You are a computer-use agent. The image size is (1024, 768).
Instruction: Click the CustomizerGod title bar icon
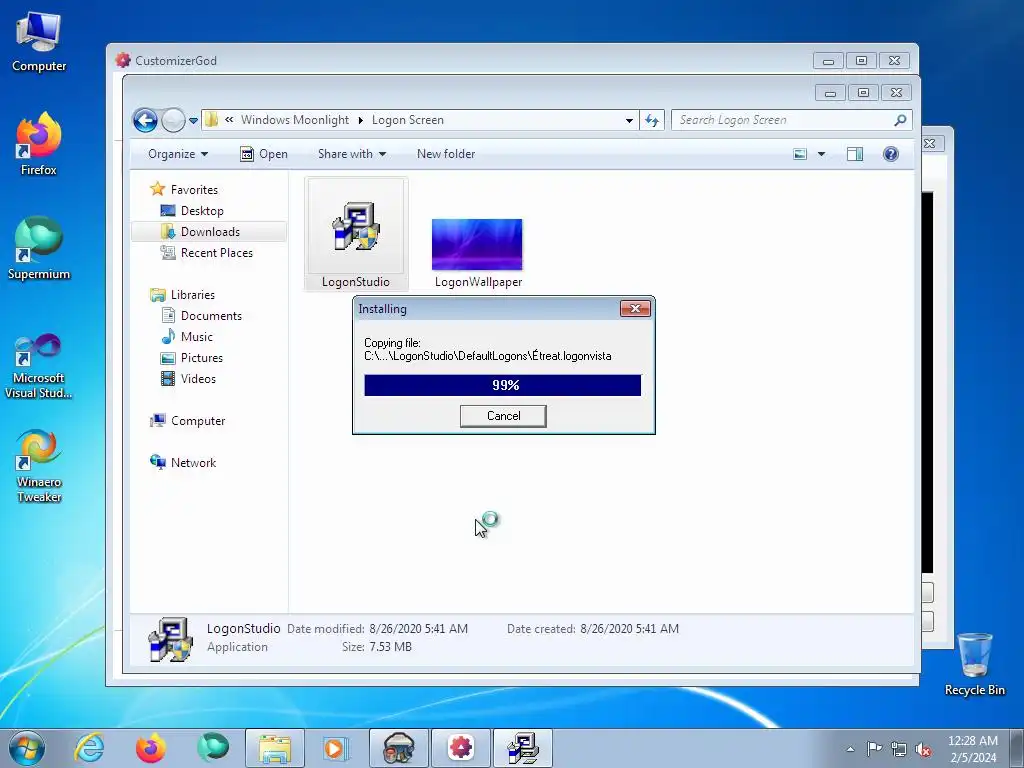(x=123, y=61)
